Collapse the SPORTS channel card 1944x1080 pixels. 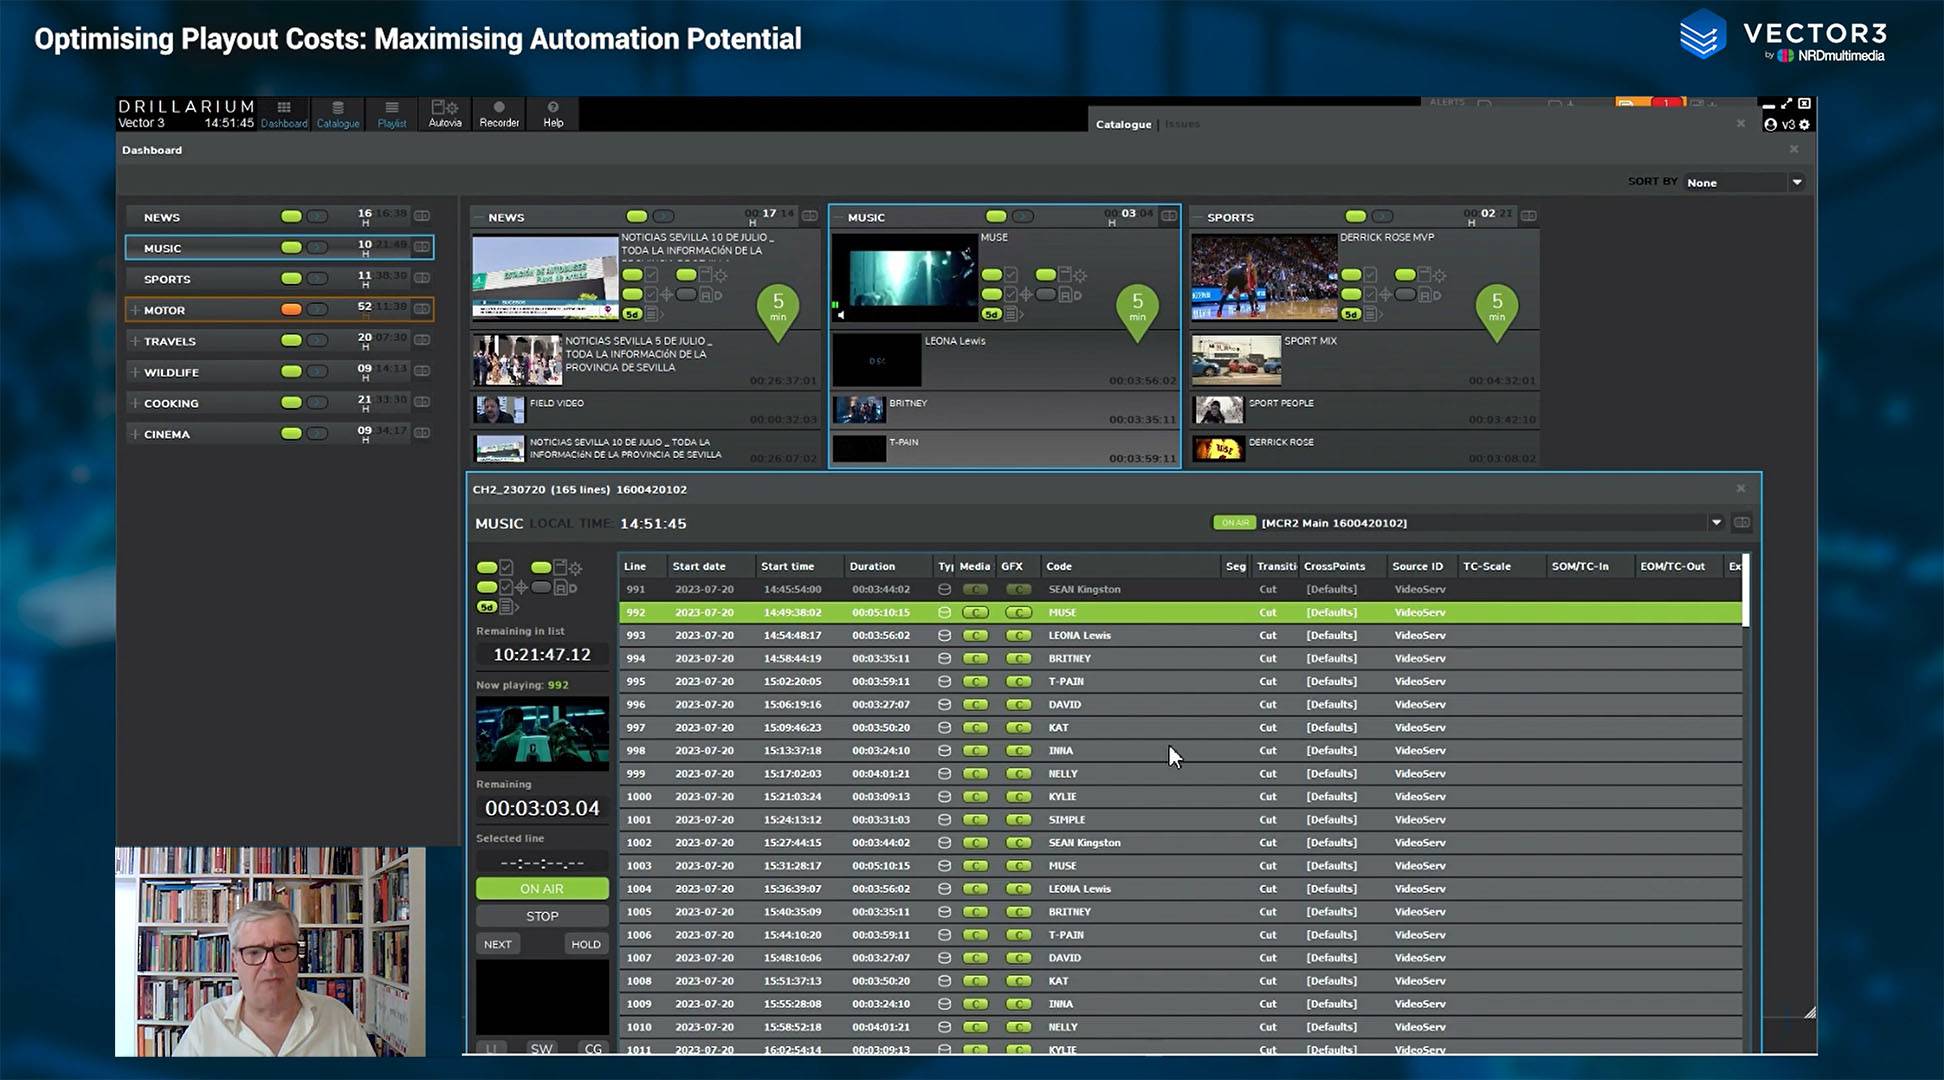coord(1198,217)
